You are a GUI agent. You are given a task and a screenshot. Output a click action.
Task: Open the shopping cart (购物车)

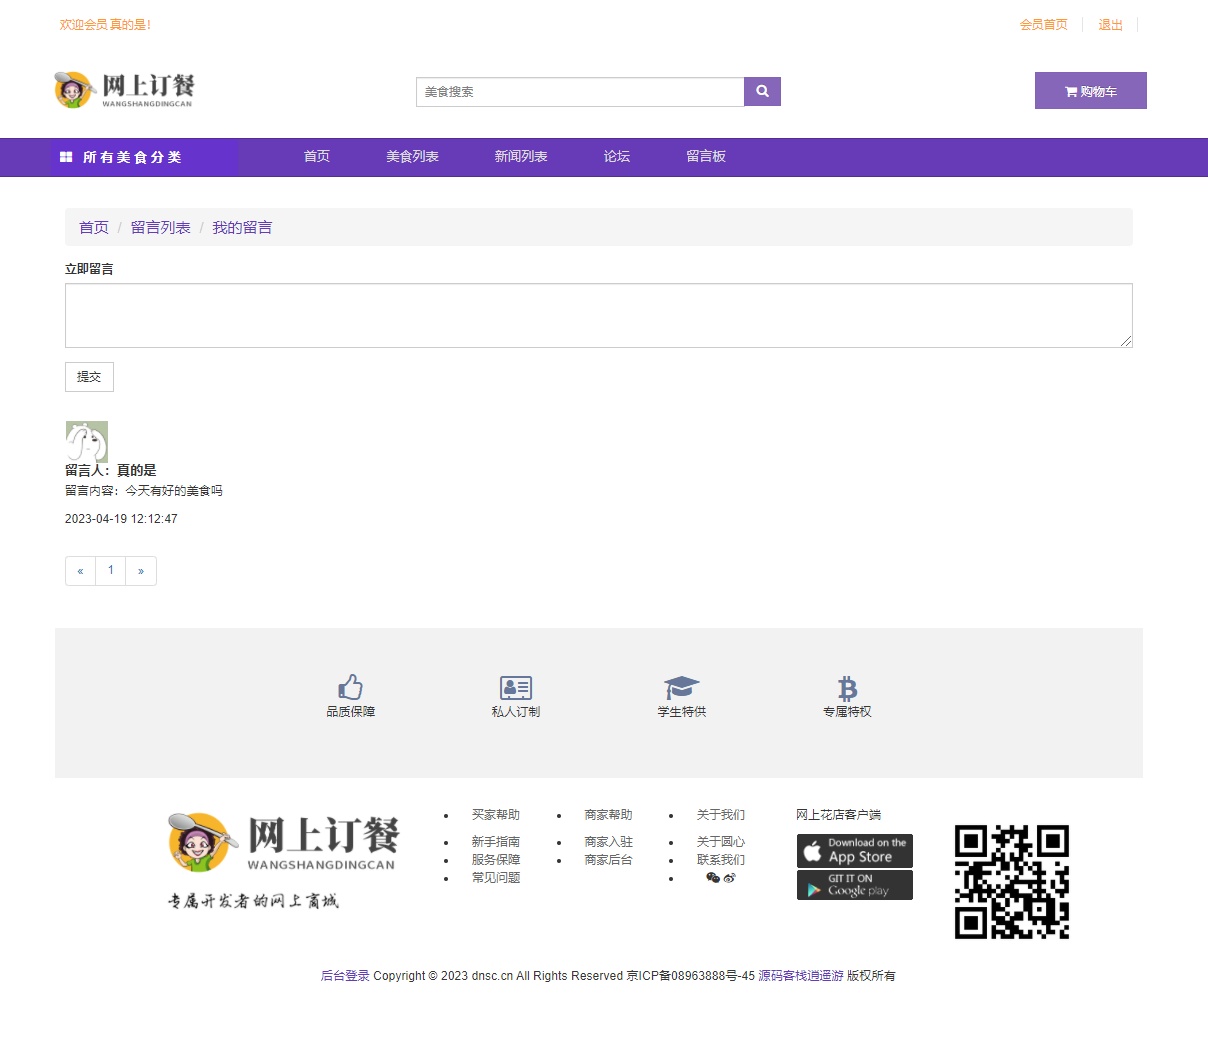click(x=1090, y=91)
